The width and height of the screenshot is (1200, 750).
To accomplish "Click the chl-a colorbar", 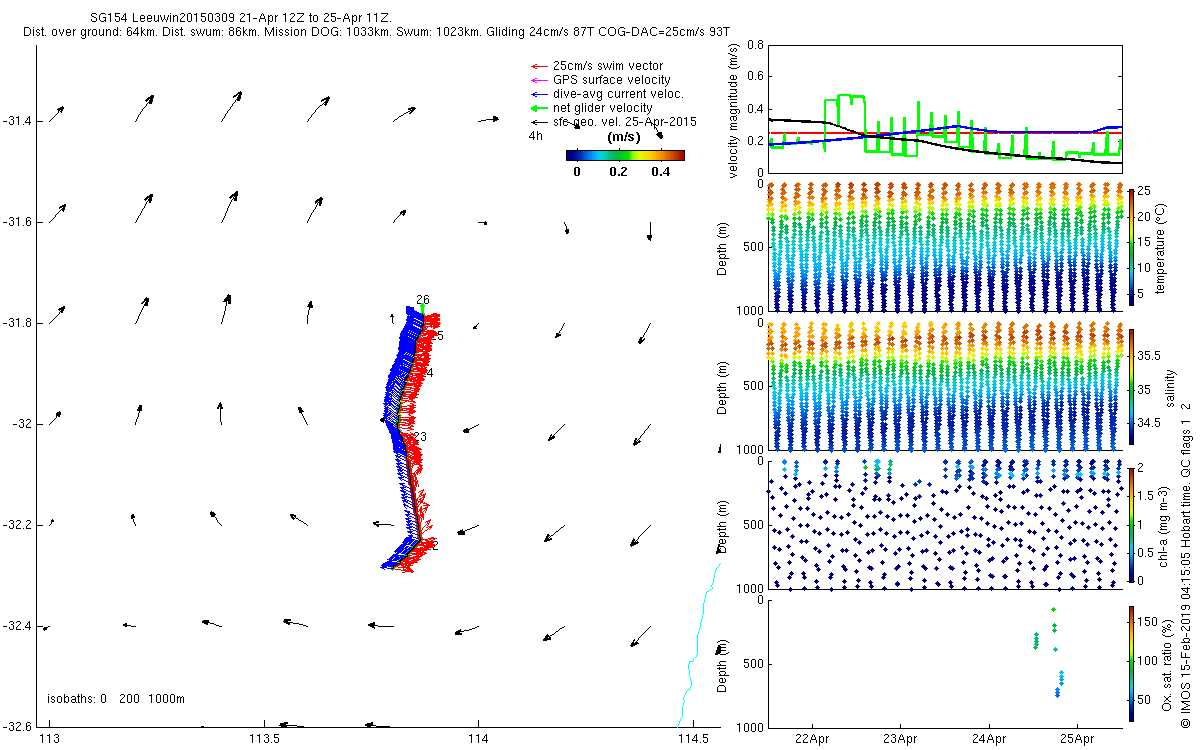I will (x=1130, y=524).
